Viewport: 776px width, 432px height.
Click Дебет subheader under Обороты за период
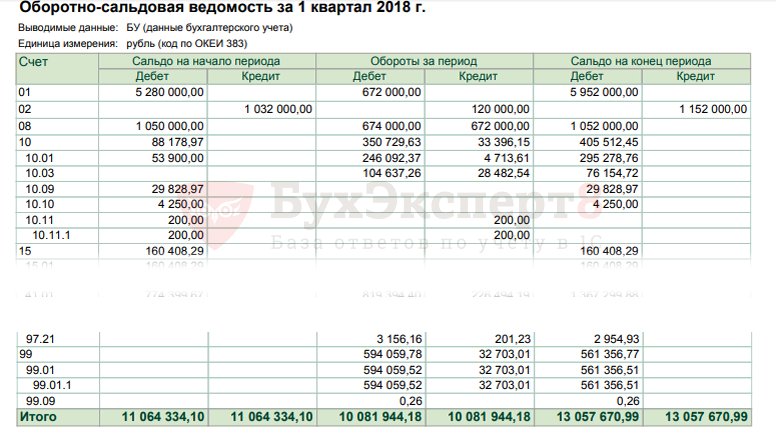370,77
